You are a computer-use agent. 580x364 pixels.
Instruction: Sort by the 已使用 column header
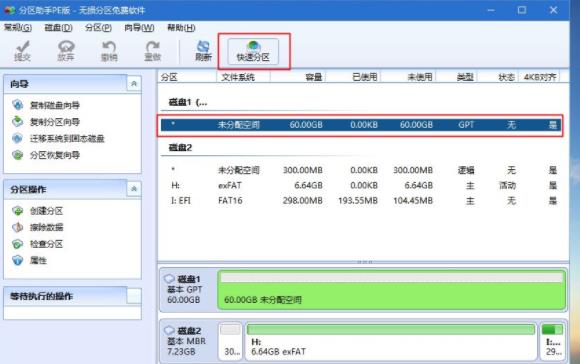pyautogui.click(x=353, y=77)
